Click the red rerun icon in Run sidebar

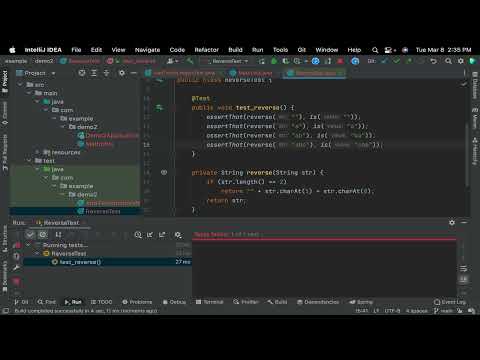click(17, 245)
